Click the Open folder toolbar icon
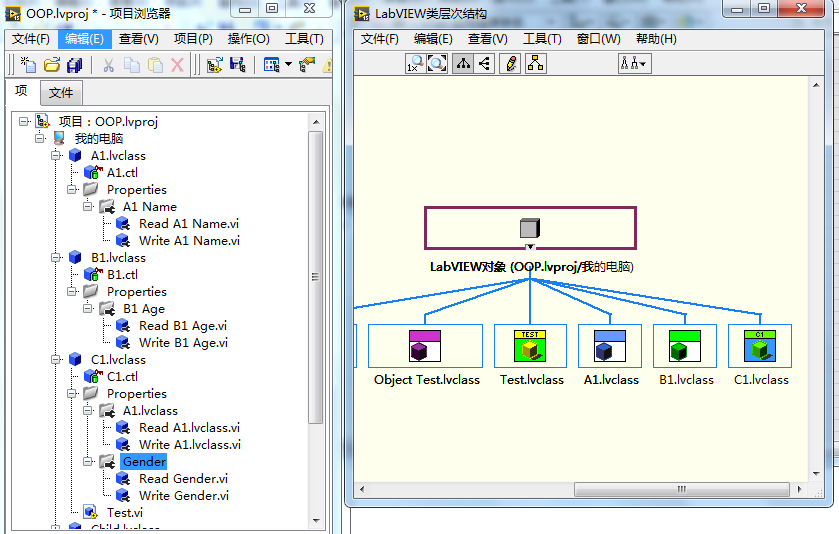 click(x=52, y=65)
